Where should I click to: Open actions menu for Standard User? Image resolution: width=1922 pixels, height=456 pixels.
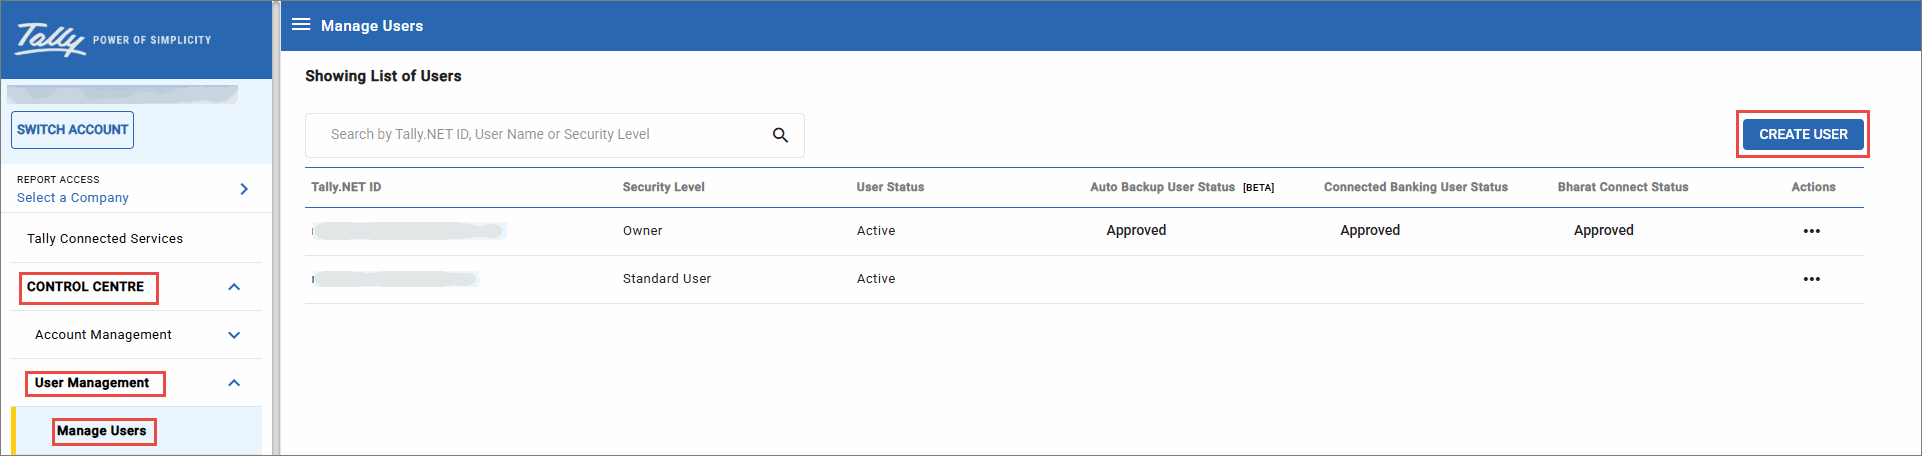(1811, 279)
